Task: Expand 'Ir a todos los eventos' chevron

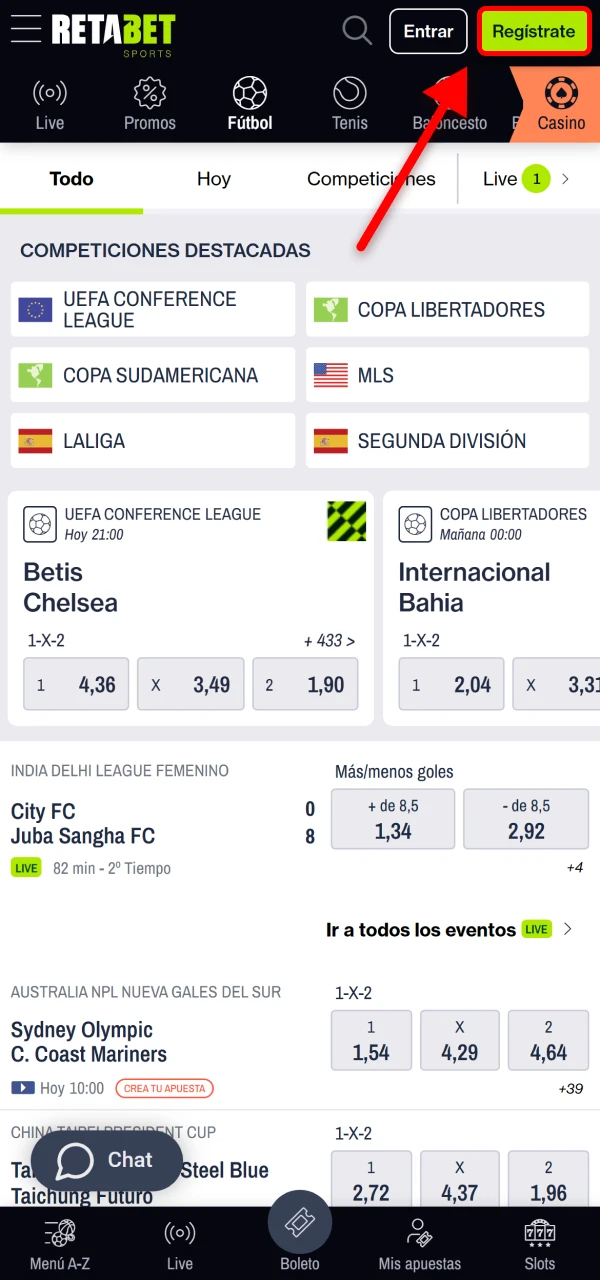Action: tap(568, 929)
